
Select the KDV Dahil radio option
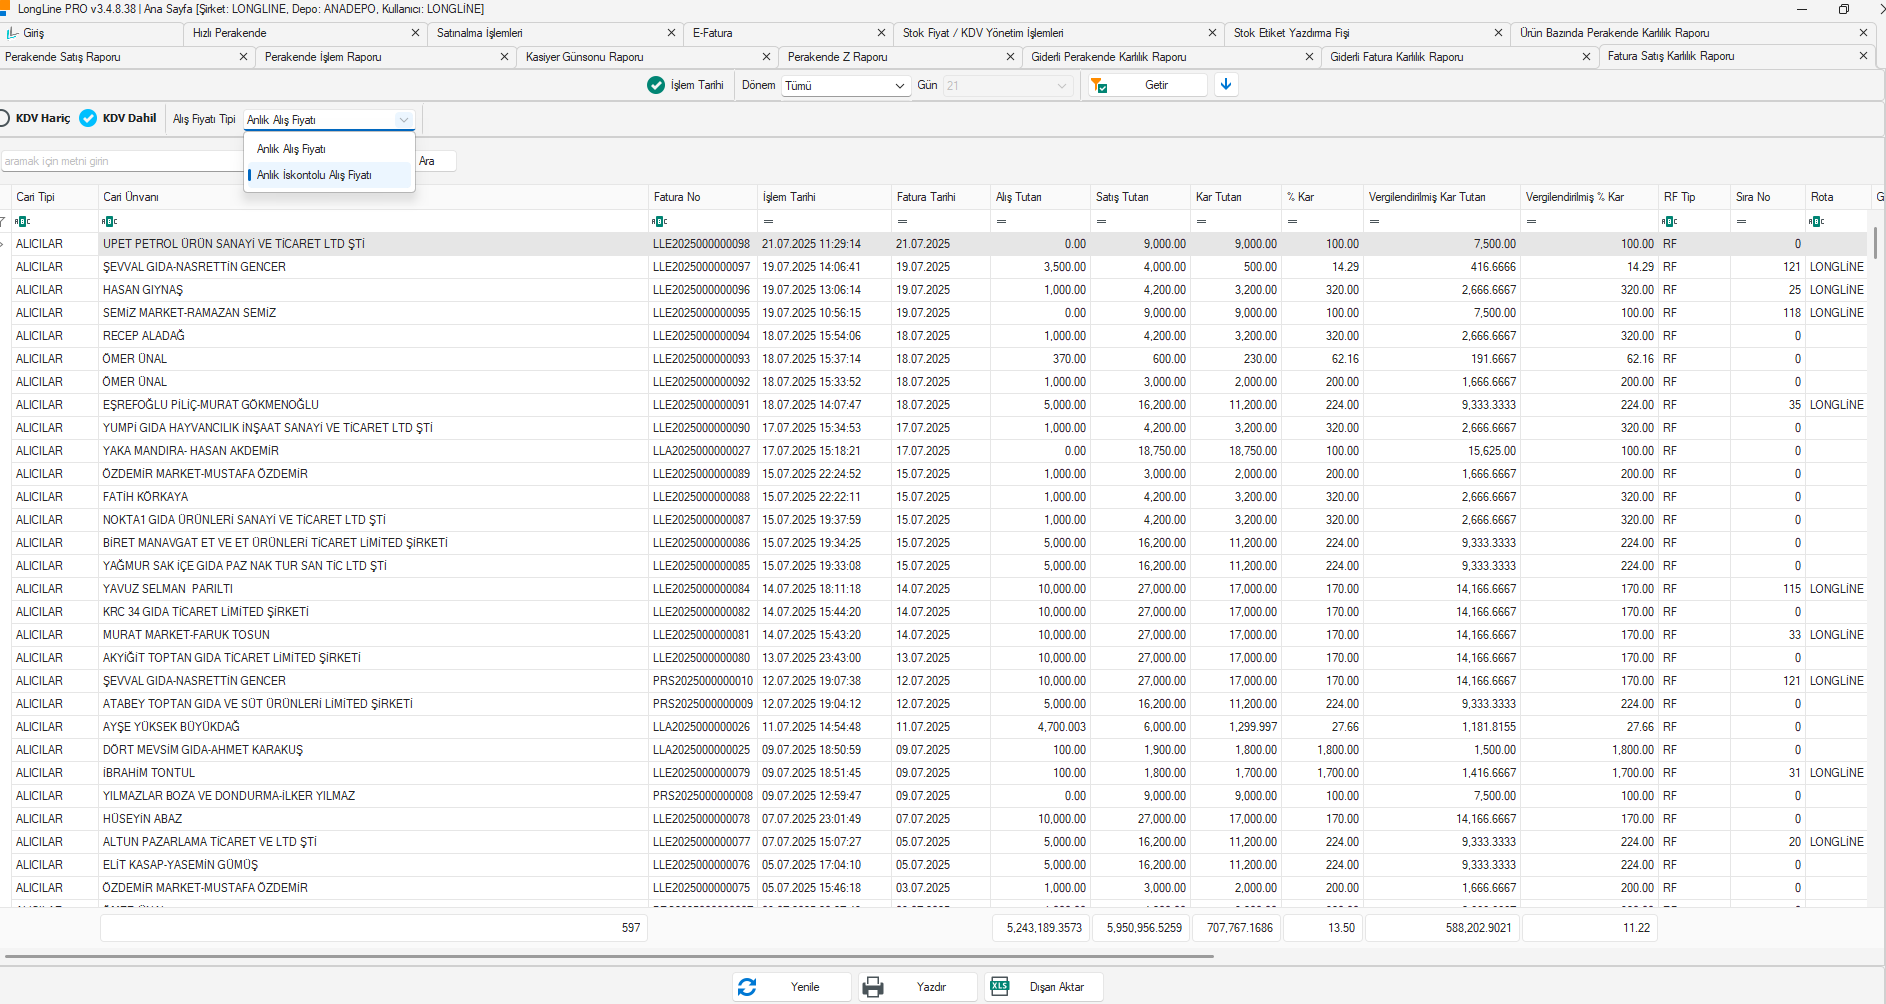[88, 118]
